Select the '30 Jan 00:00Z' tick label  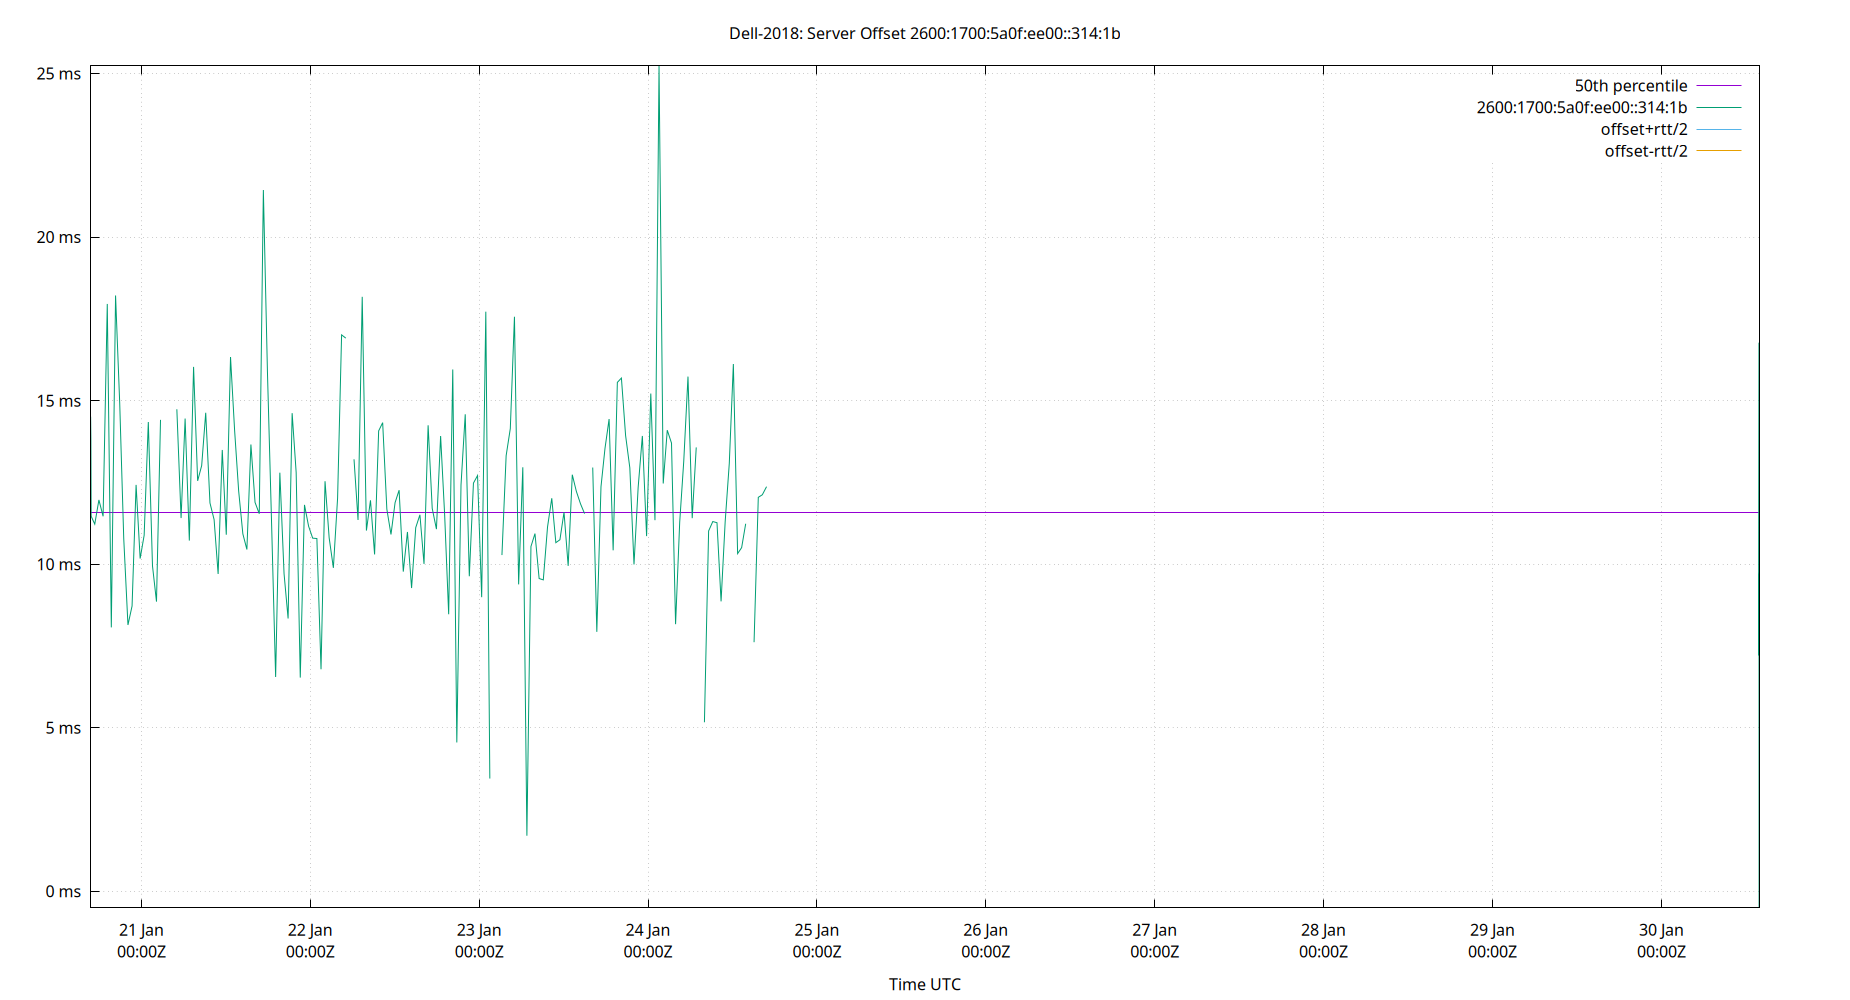click(1663, 940)
